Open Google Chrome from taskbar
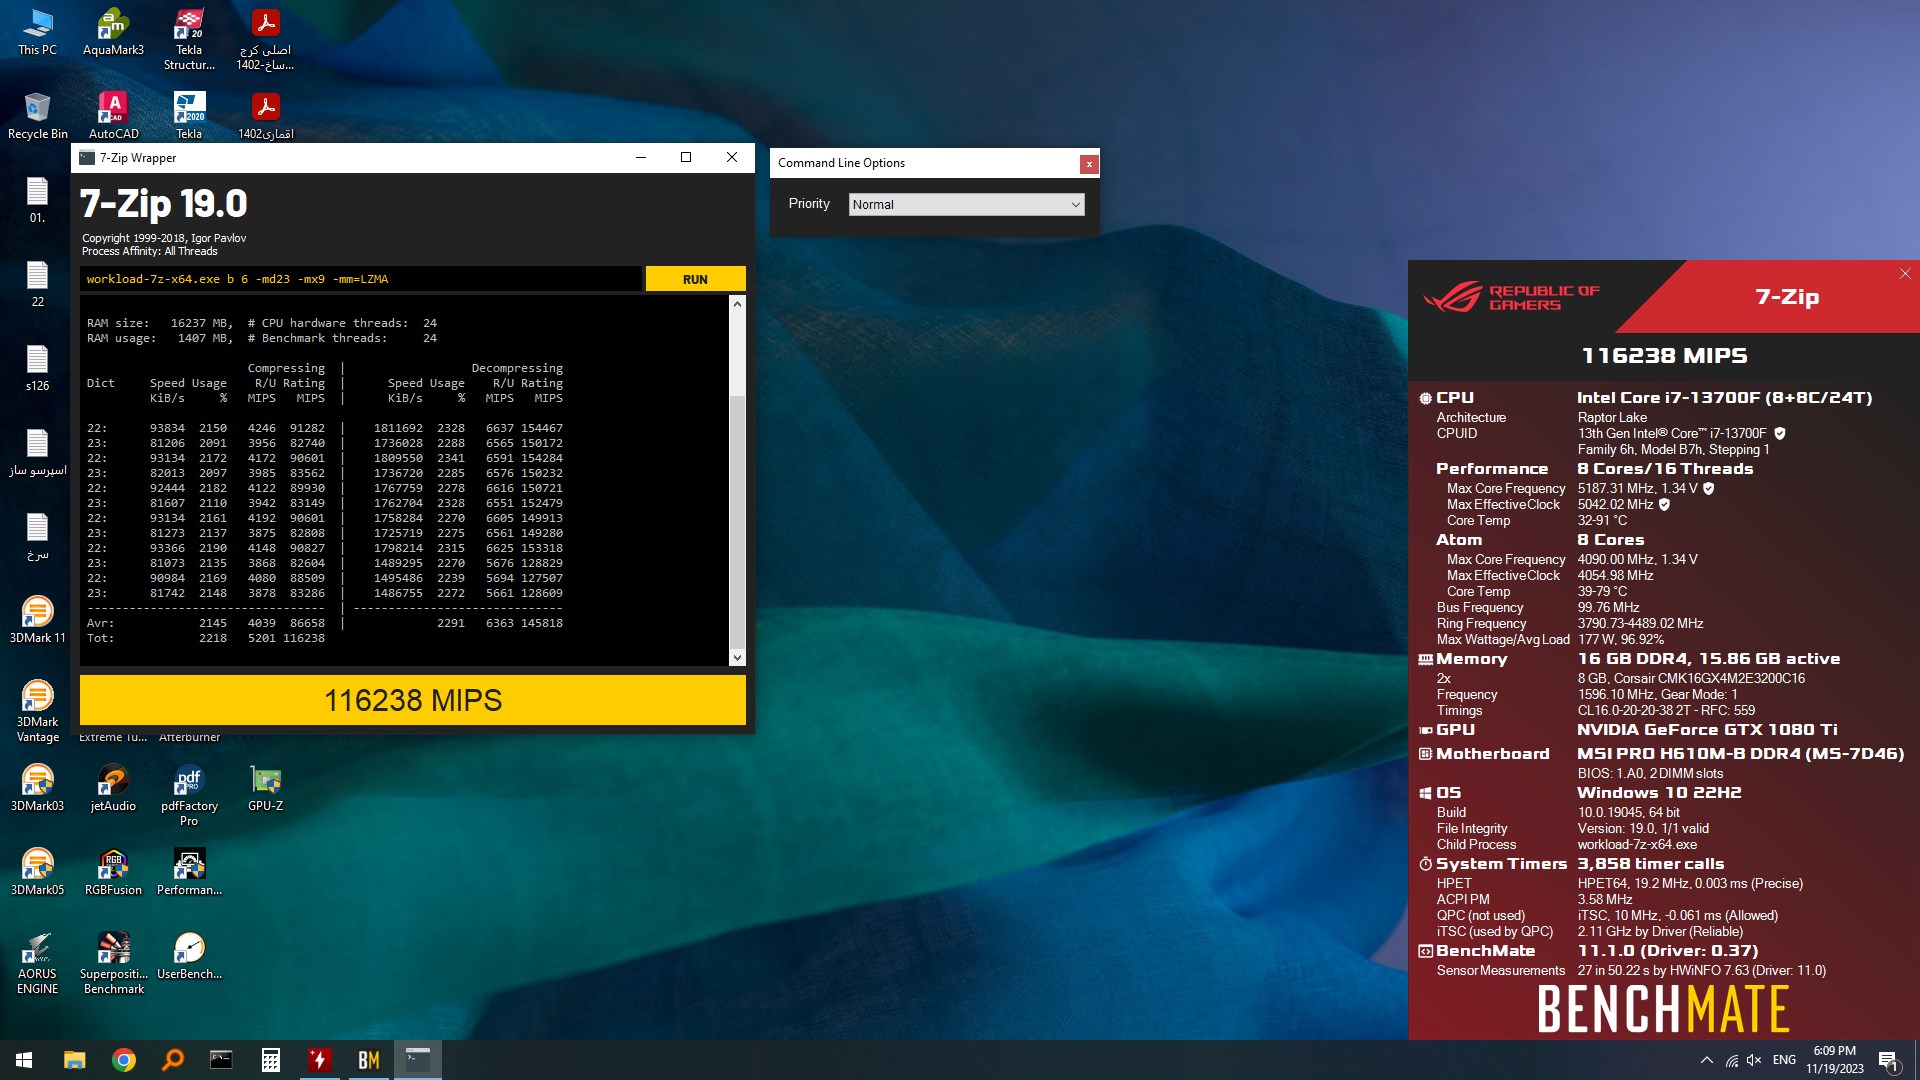Screen dimensions: 1920x1080 point(123,1060)
